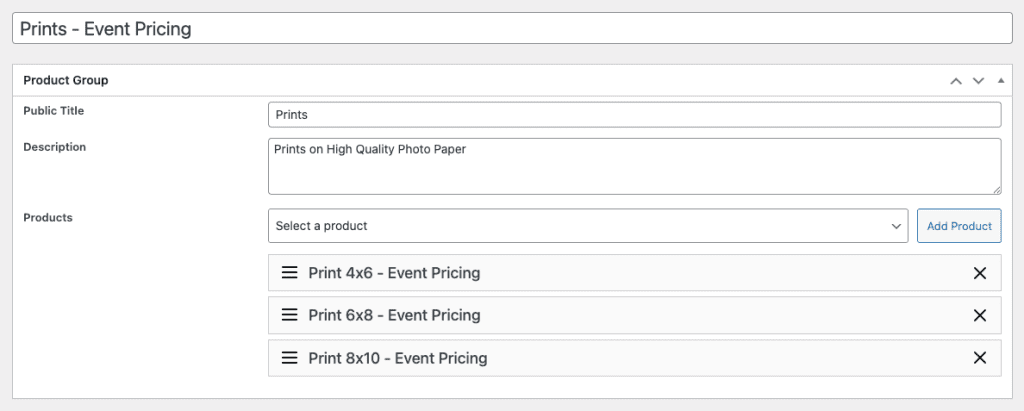Click into the Public Title field

(634, 115)
